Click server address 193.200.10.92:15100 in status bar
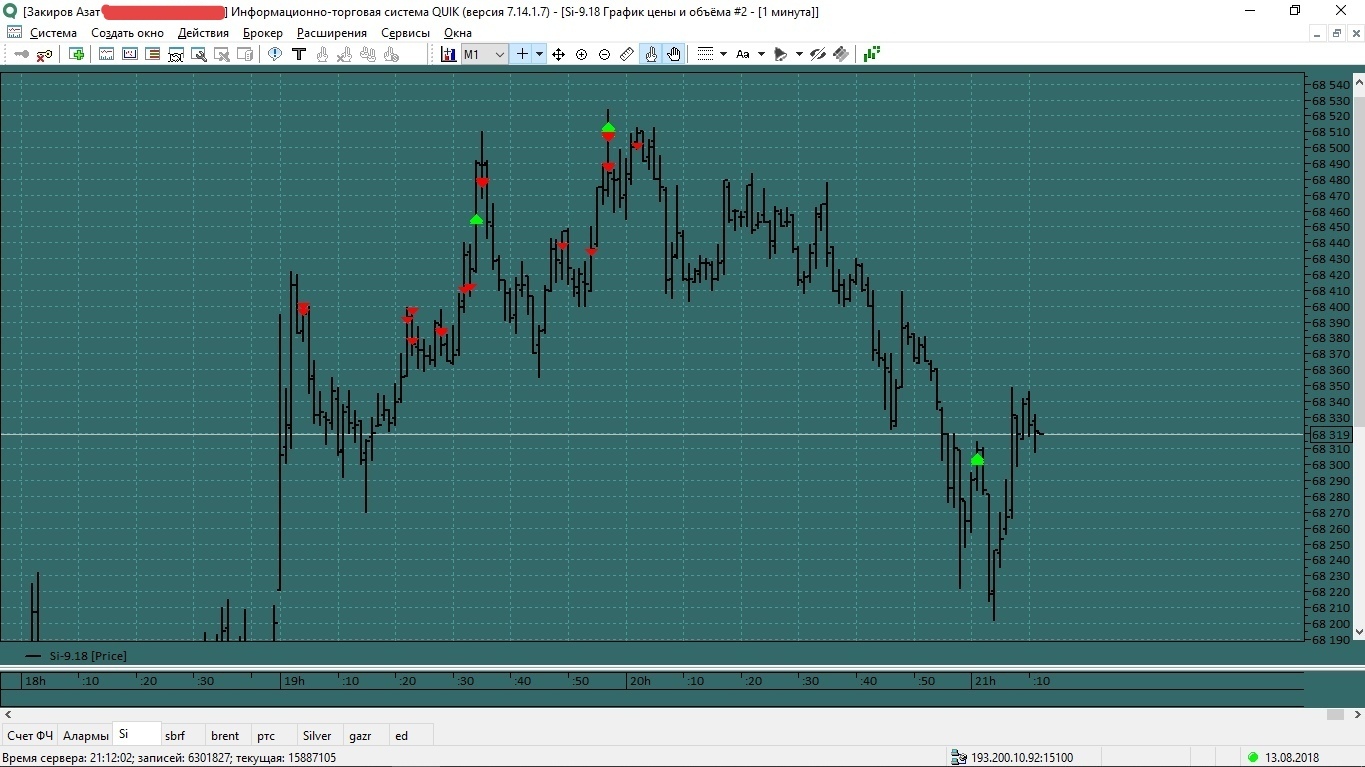Viewport: 1365px width, 767px height. click(x=1022, y=758)
